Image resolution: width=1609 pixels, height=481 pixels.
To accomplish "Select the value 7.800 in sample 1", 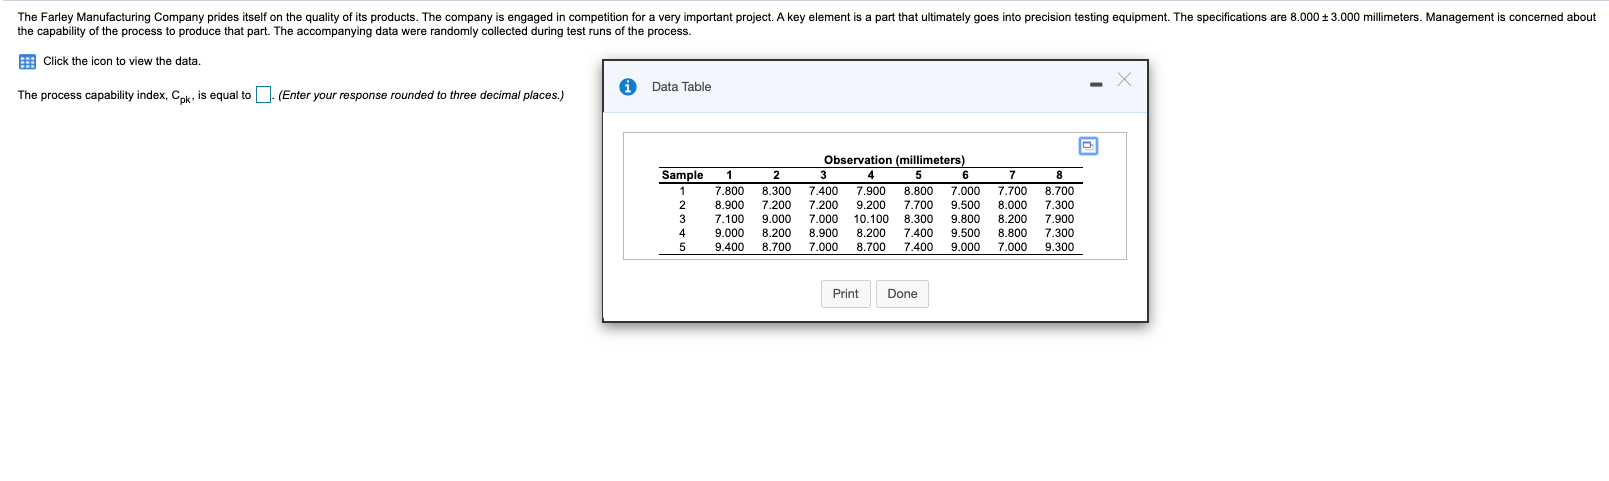I will click(729, 191).
